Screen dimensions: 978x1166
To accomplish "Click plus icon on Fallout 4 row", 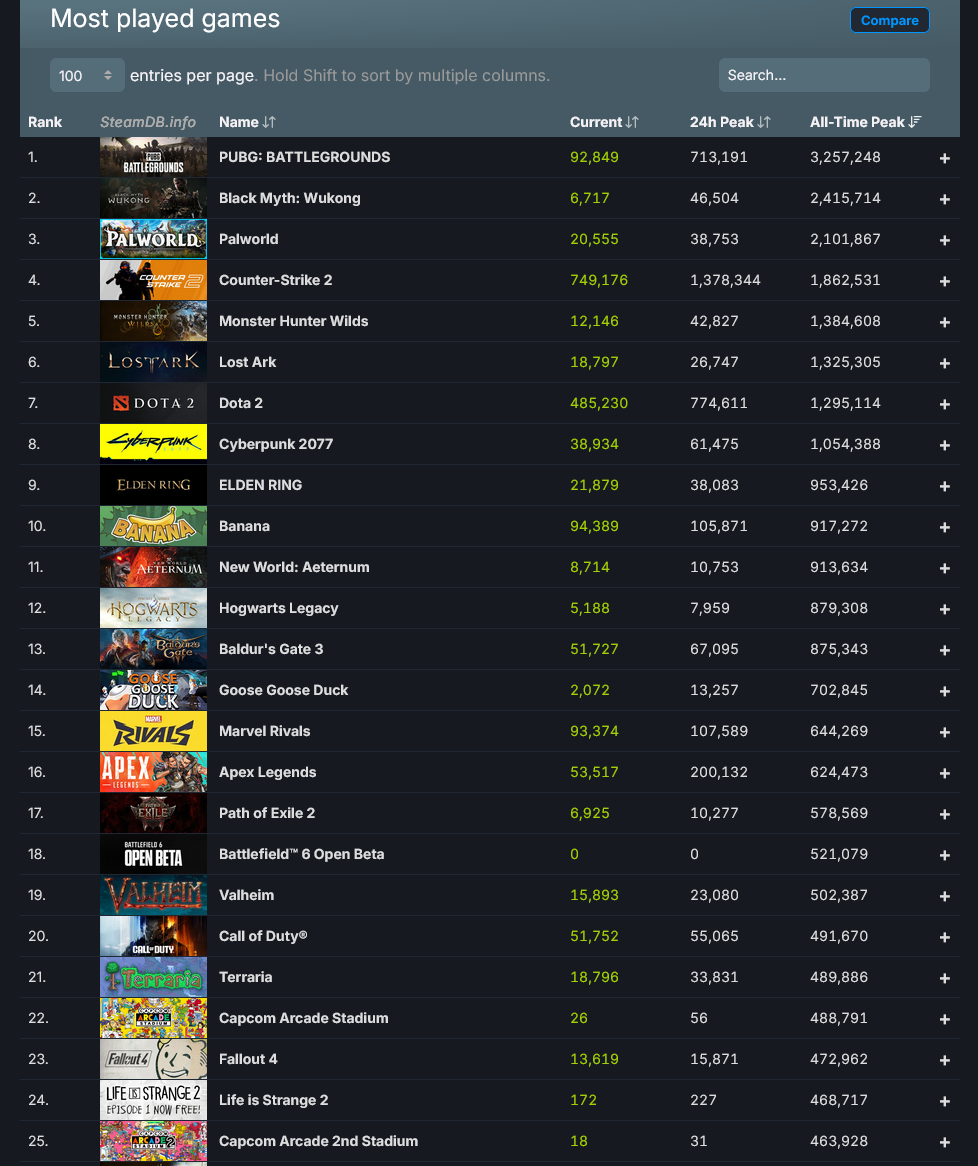I will 945,1060.
